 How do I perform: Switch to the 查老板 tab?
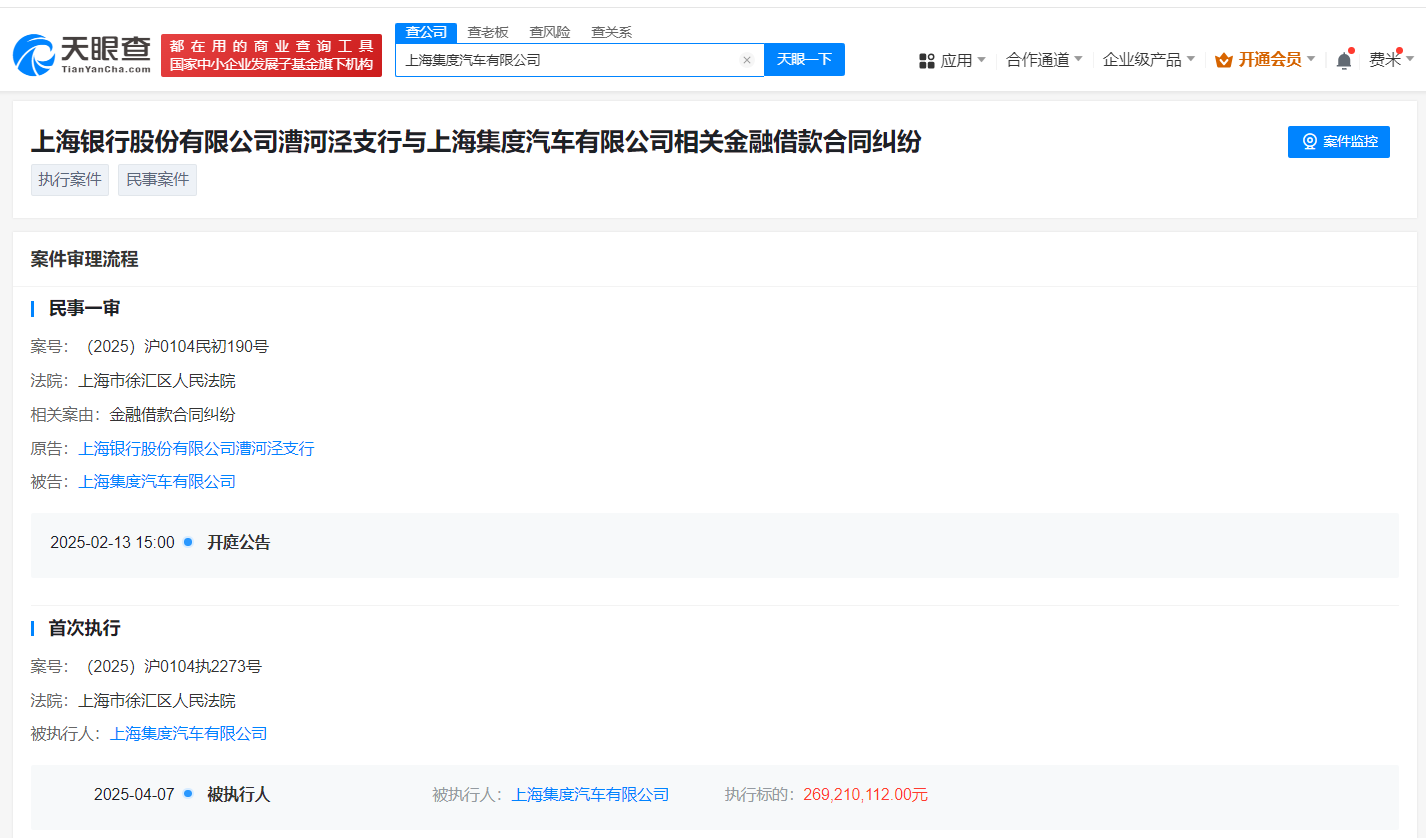click(x=488, y=32)
